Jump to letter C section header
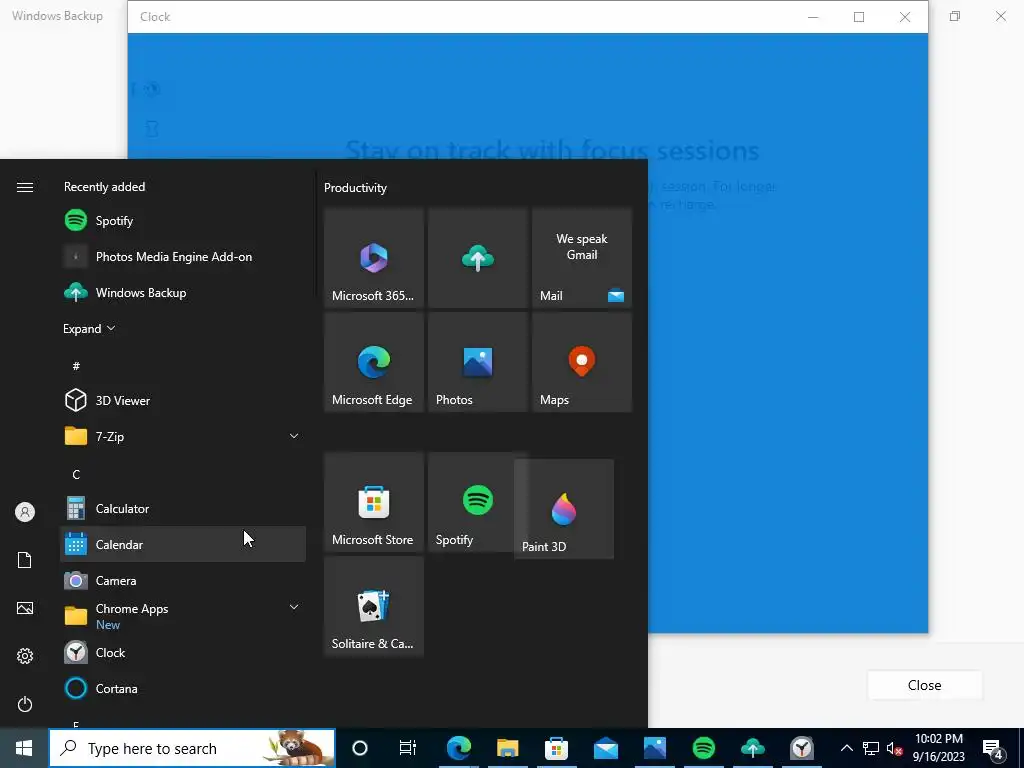Viewport: 1024px width, 768px height. [76, 474]
